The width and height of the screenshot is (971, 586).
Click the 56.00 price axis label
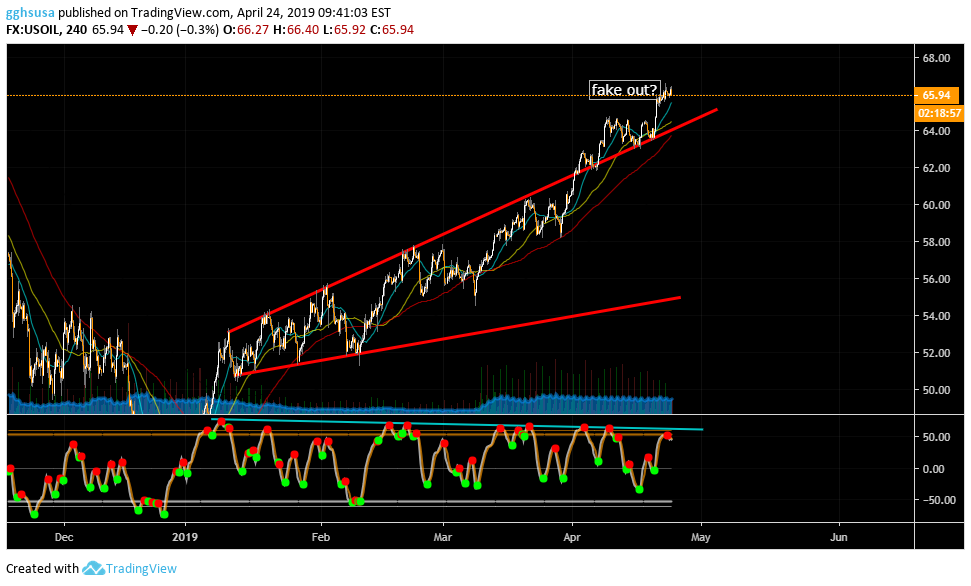pos(936,279)
